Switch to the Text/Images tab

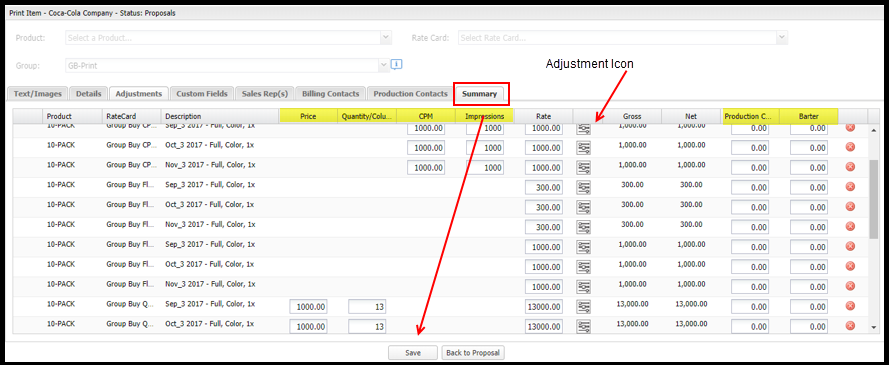(37, 94)
